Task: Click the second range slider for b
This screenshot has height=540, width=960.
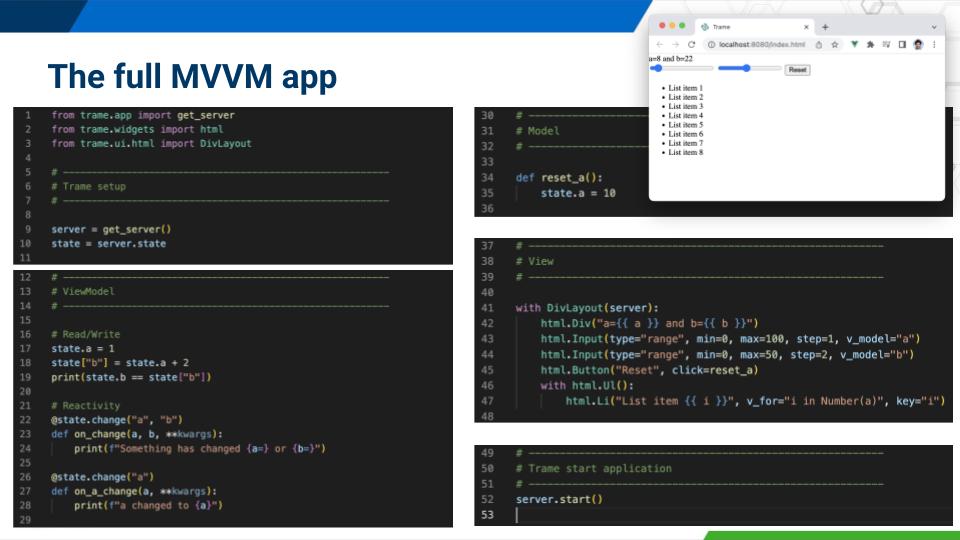Action: coord(749,69)
